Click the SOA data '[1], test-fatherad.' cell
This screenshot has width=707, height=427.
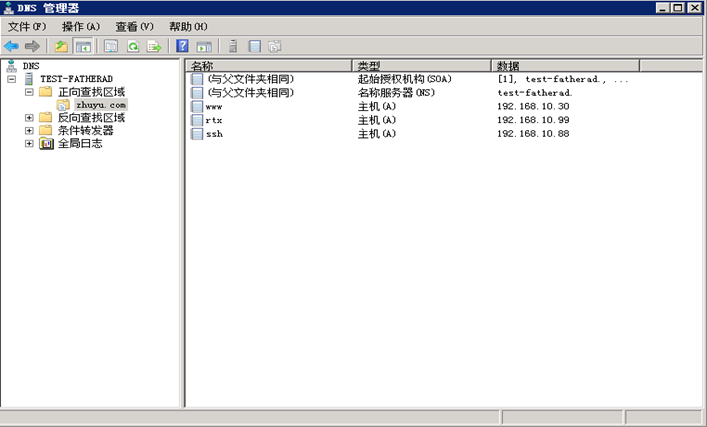[x=563, y=79]
